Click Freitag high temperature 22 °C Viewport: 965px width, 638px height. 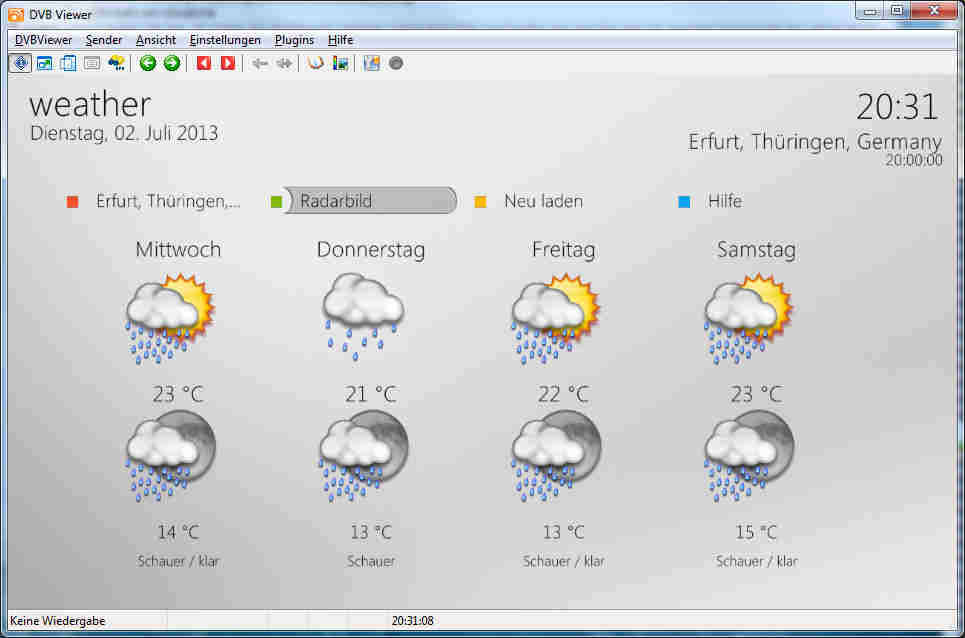(x=564, y=394)
